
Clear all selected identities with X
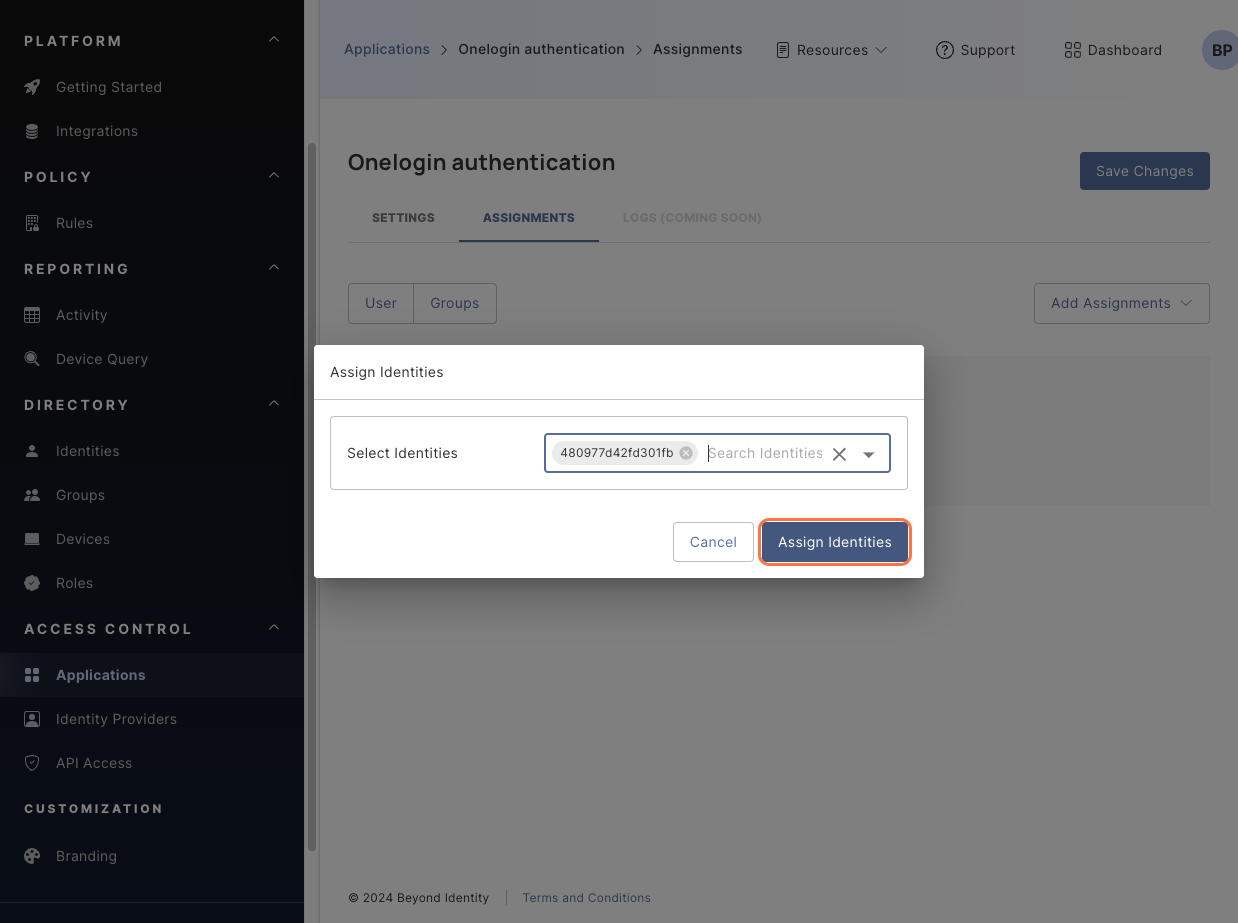pos(839,454)
